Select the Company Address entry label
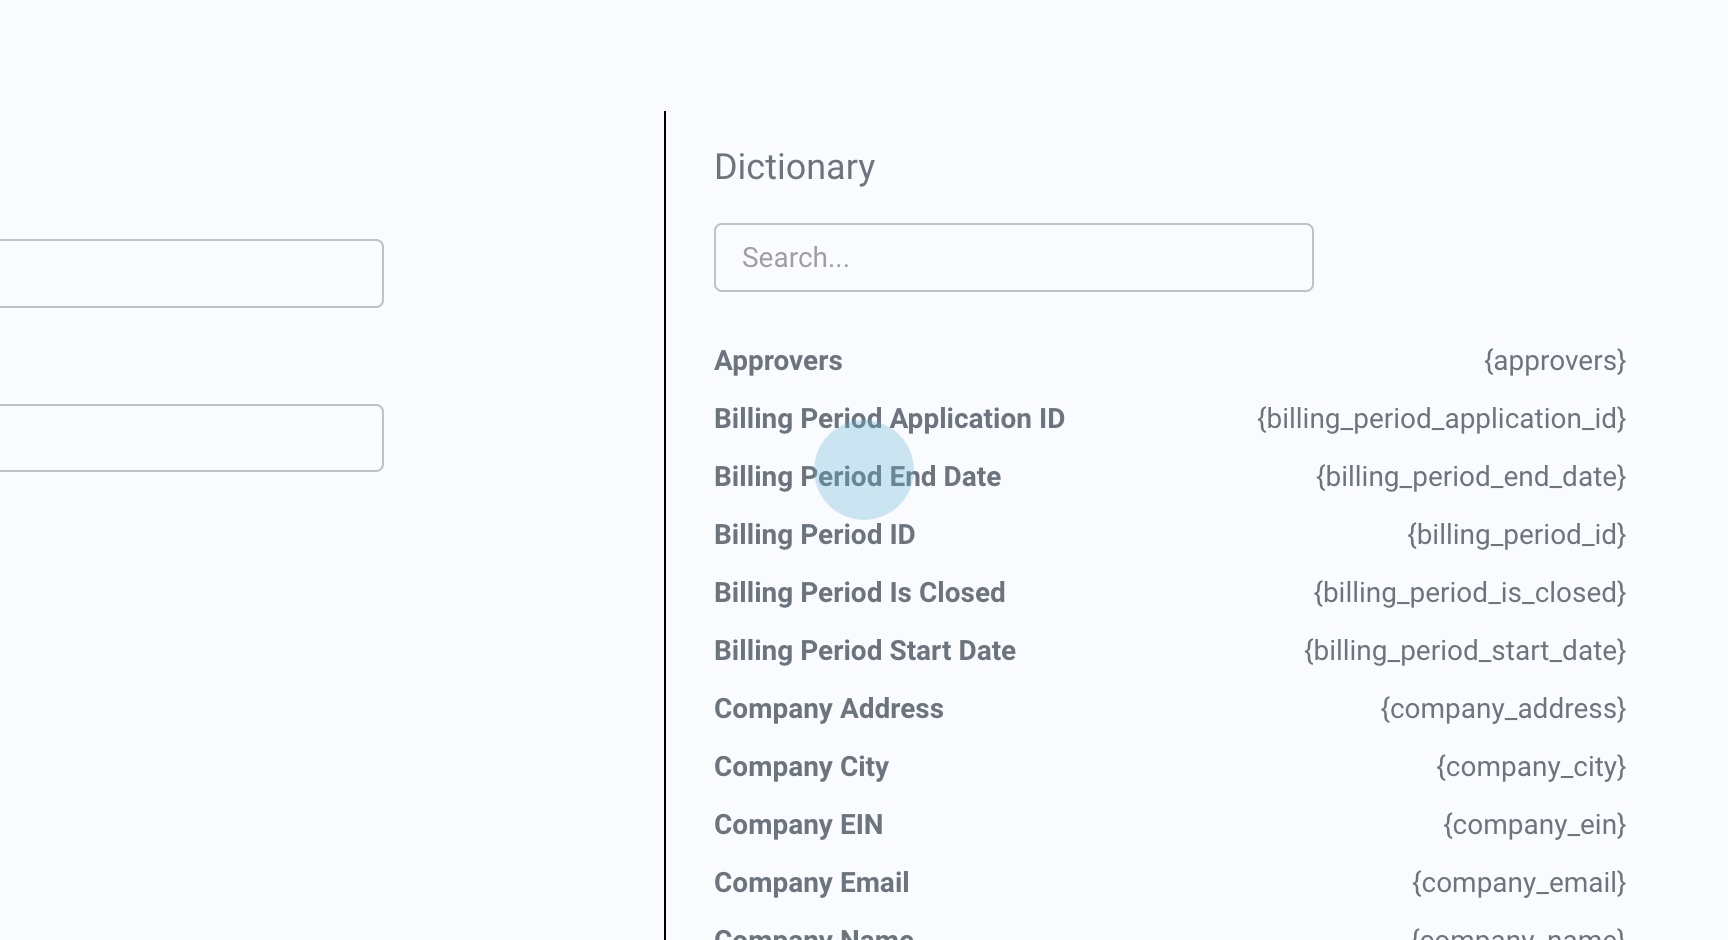 tap(828, 709)
